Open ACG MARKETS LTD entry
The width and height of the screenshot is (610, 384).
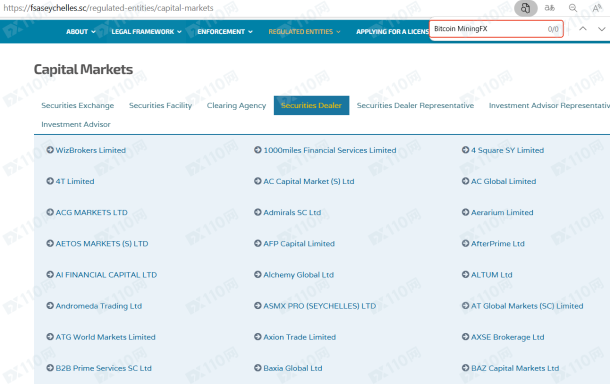coord(91,212)
